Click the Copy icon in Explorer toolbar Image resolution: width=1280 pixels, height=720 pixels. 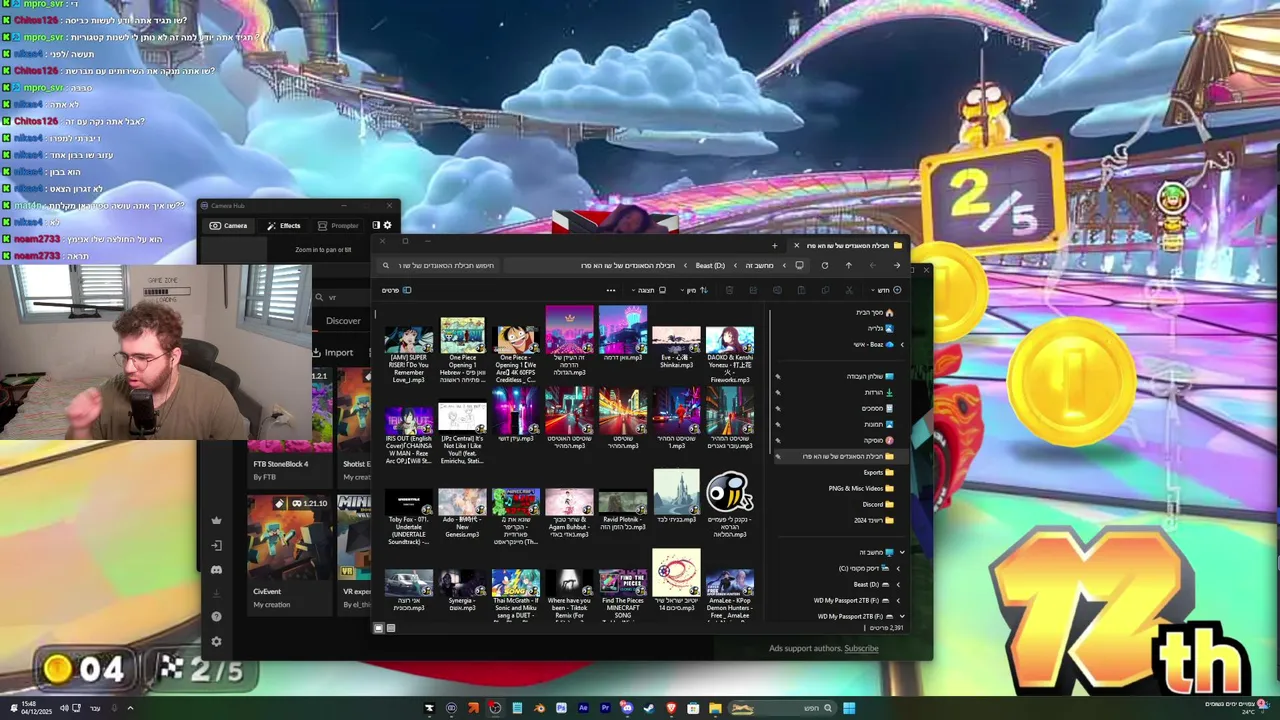[825, 290]
